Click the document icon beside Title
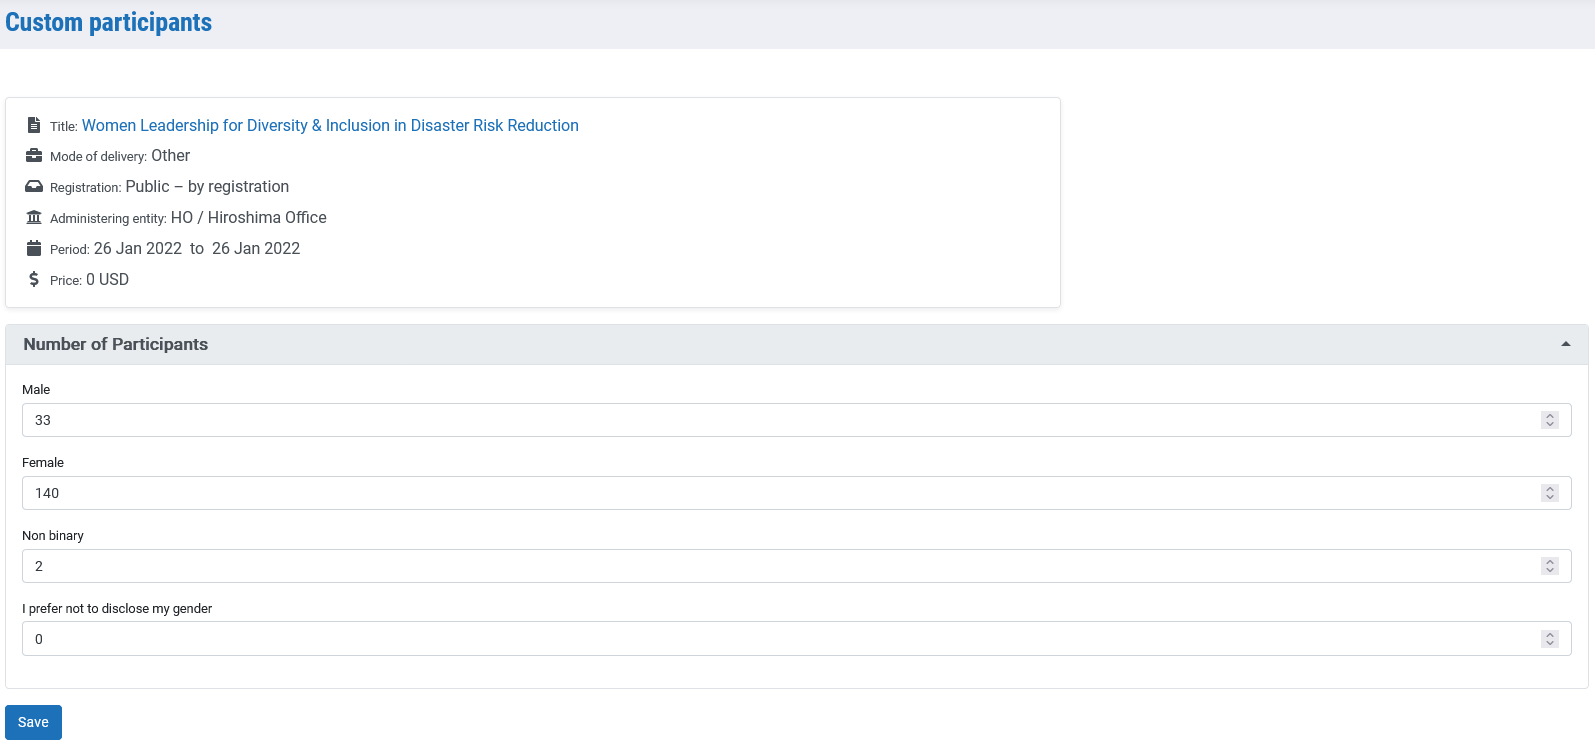This screenshot has width=1595, height=748. tap(34, 125)
